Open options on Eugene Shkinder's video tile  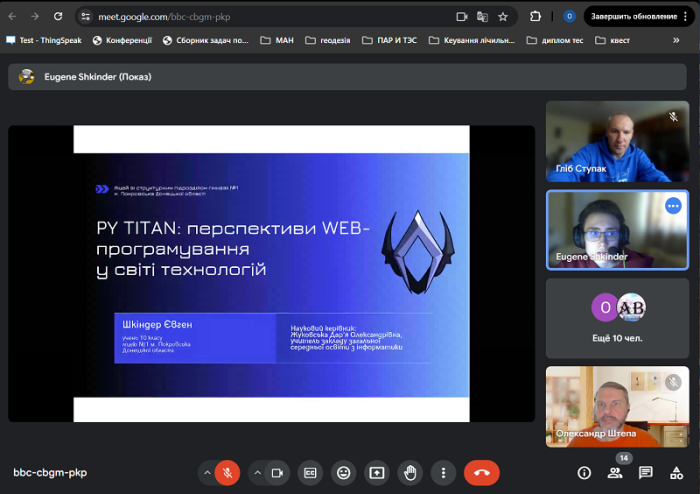point(673,205)
